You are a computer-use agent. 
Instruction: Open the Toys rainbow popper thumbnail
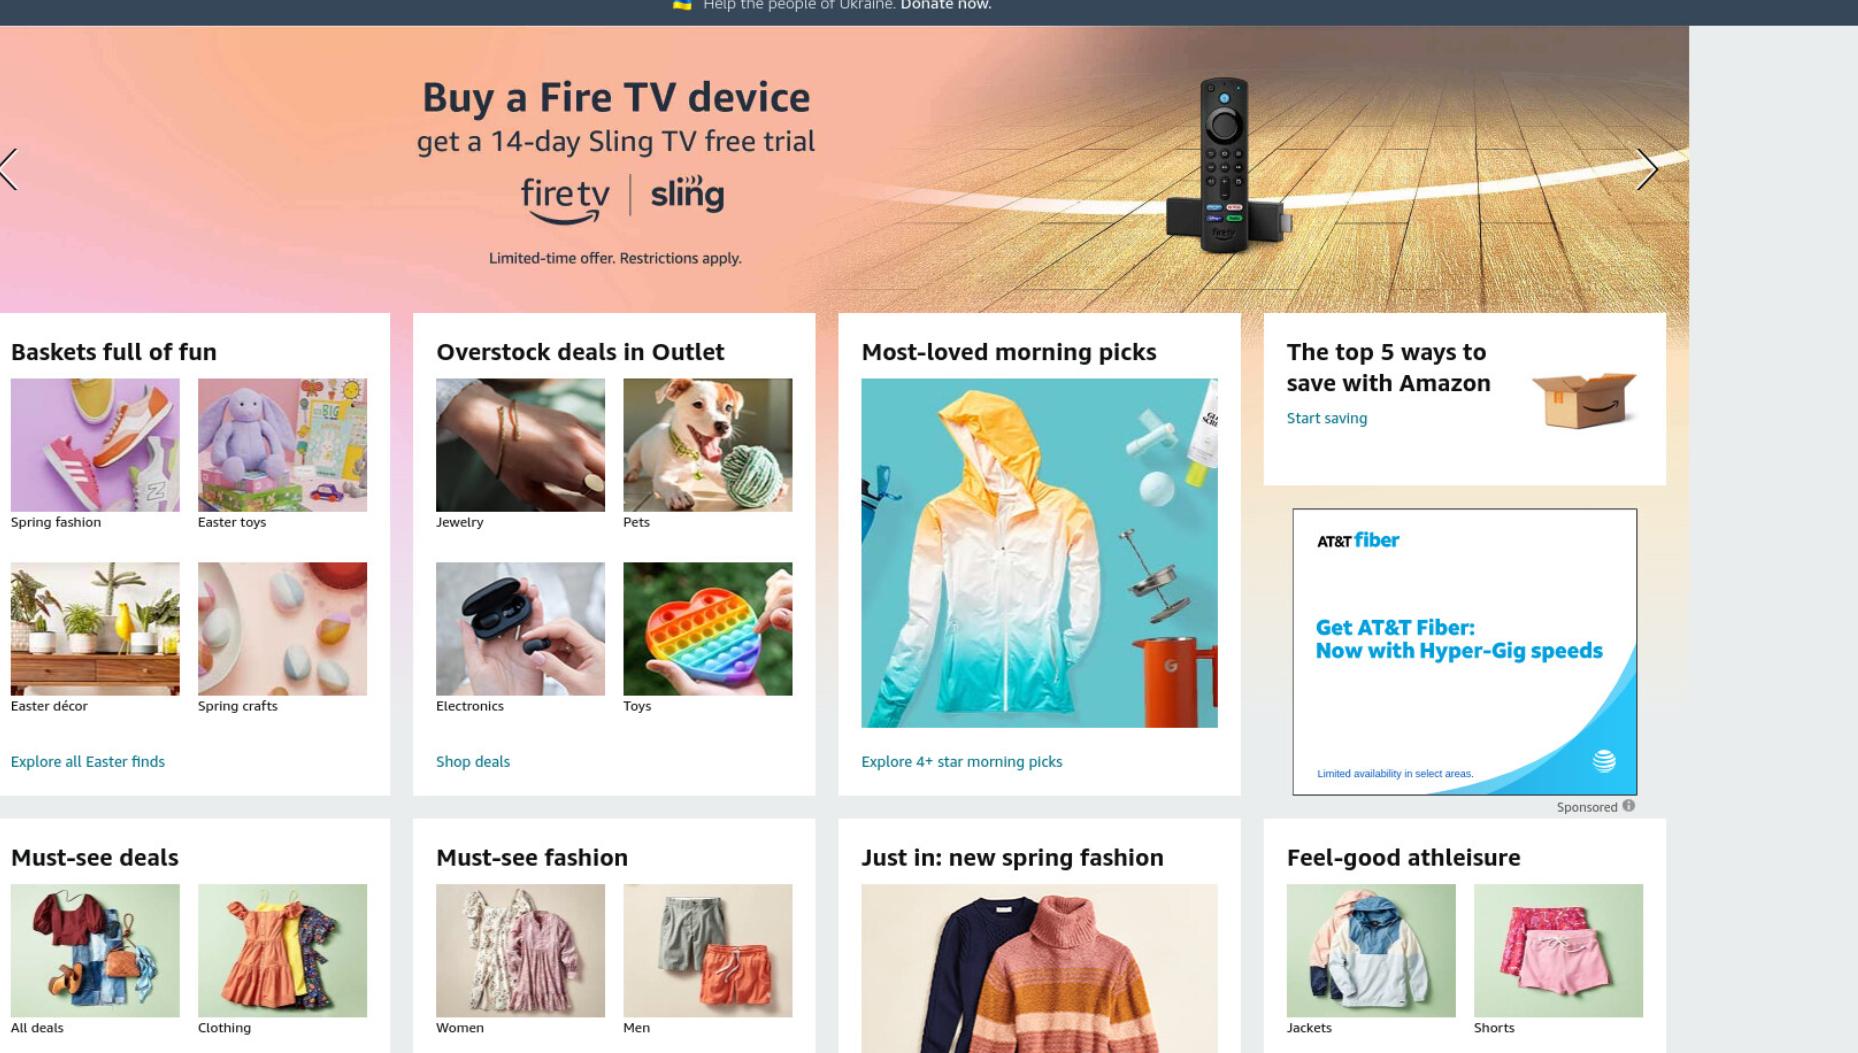[x=707, y=629]
